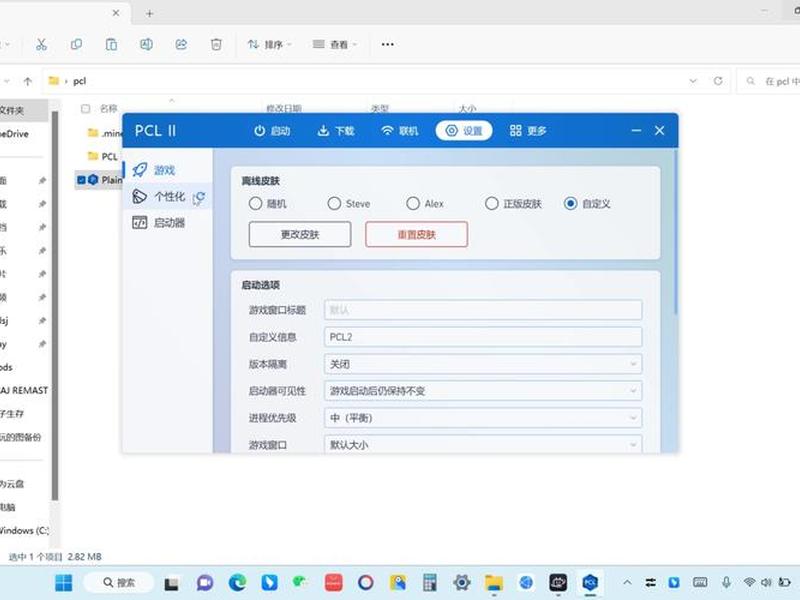Click the Cut icon in Explorer toolbar
Screen dimensions: 800x600
pyautogui.click(x=41, y=44)
